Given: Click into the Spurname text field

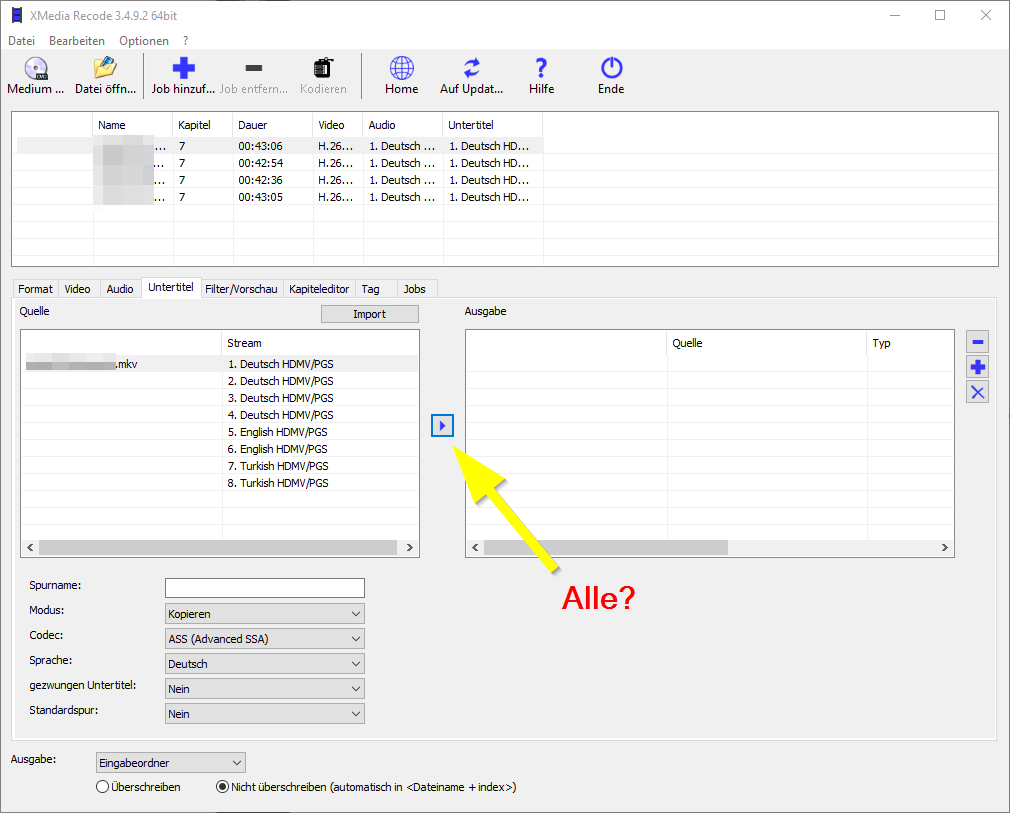Looking at the screenshot, I should pyautogui.click(x=265, y=588).
